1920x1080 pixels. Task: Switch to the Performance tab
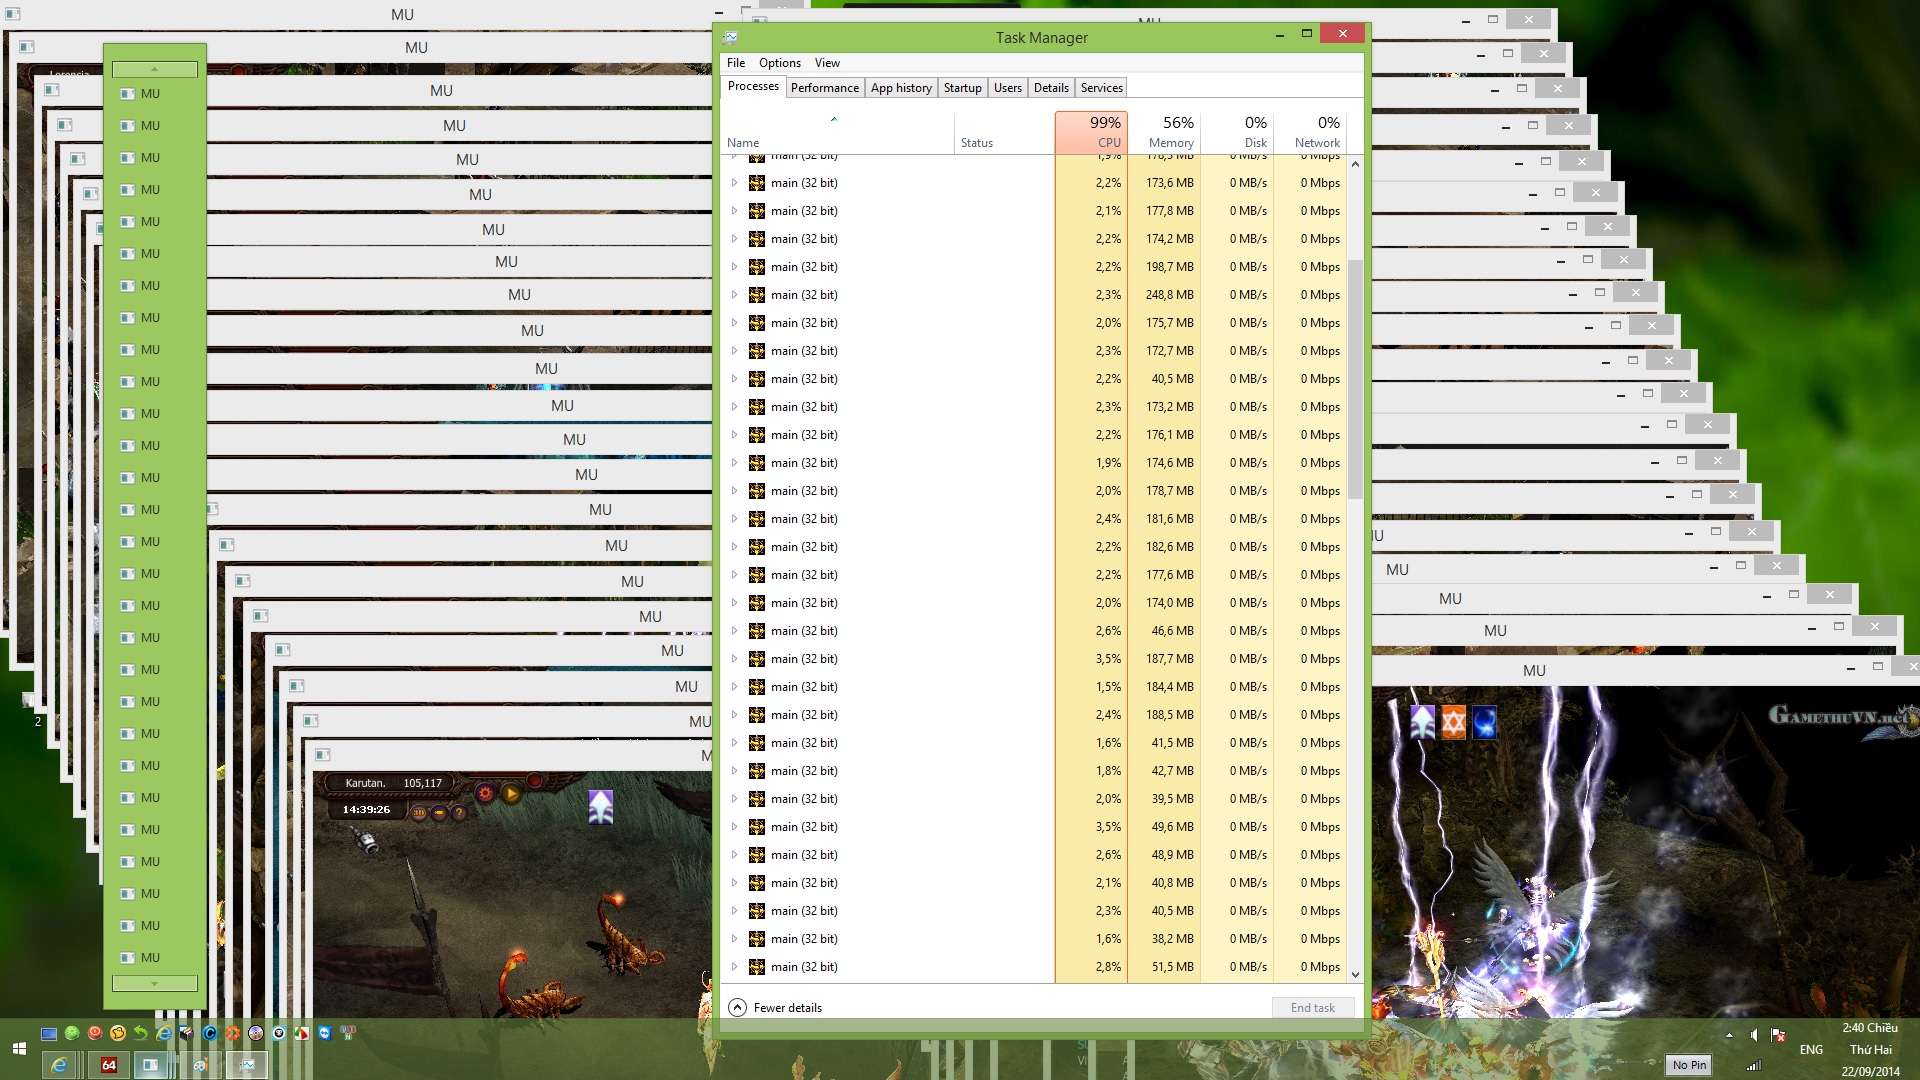pyautogui.click(x=825, y=87)
